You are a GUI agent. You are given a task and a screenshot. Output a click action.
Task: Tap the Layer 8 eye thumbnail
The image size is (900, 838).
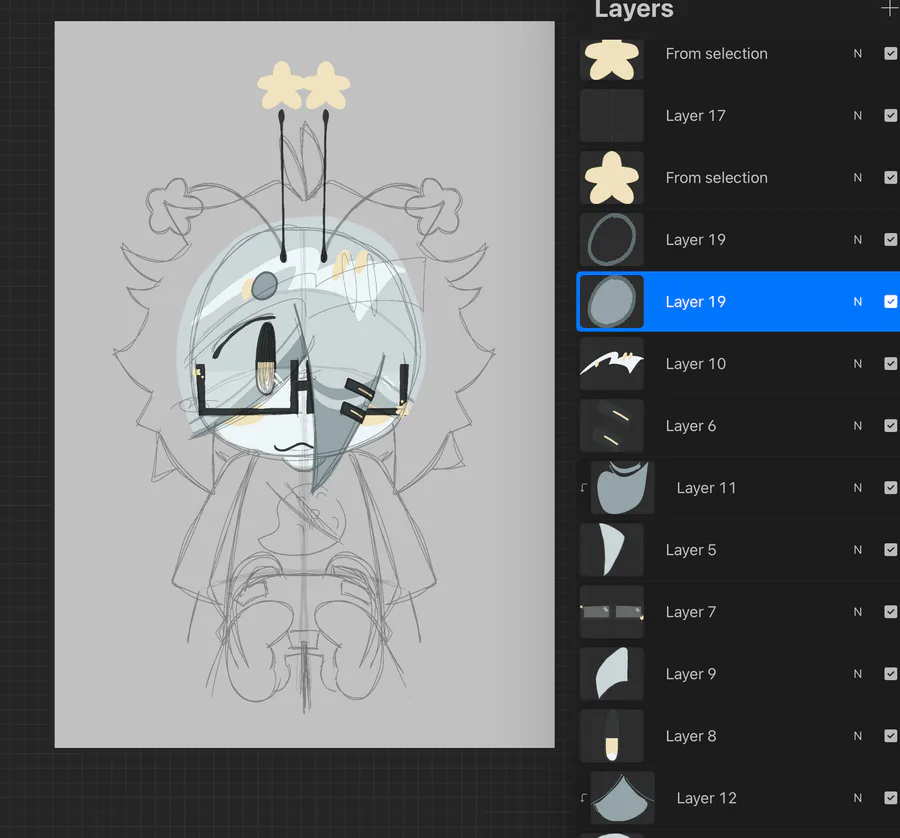tap(612, 735)
